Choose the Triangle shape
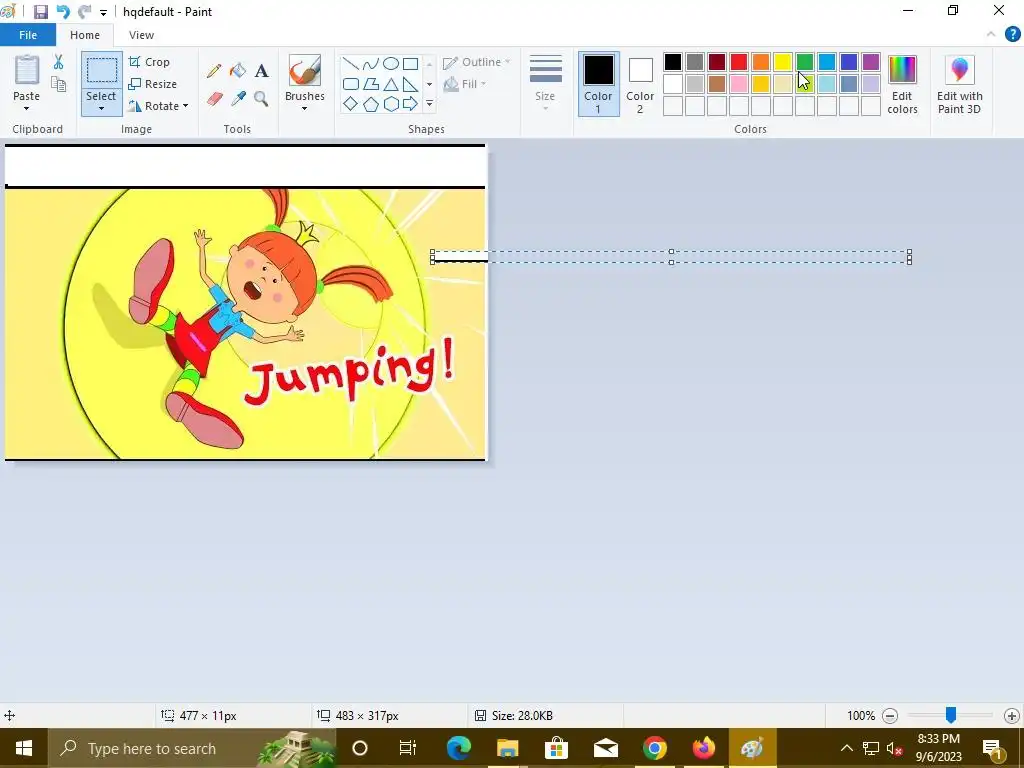The image size is (1024, 768). point(391,84)
